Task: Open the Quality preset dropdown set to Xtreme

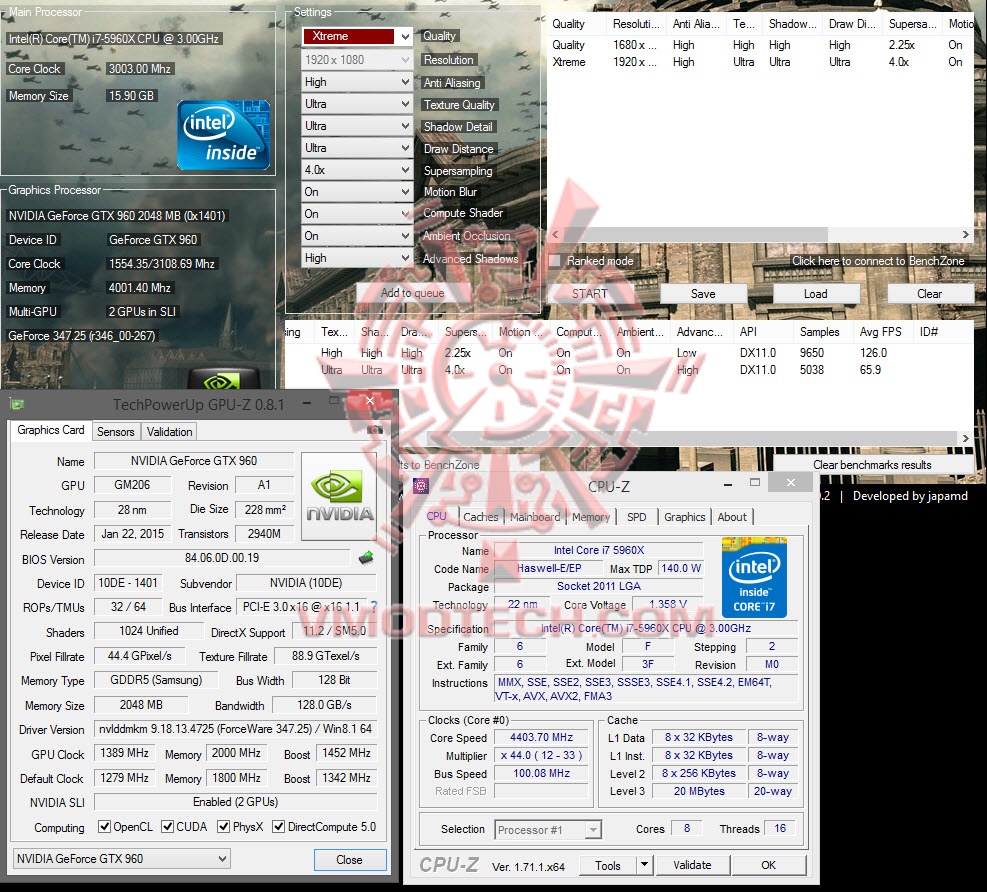Action: 357,37
